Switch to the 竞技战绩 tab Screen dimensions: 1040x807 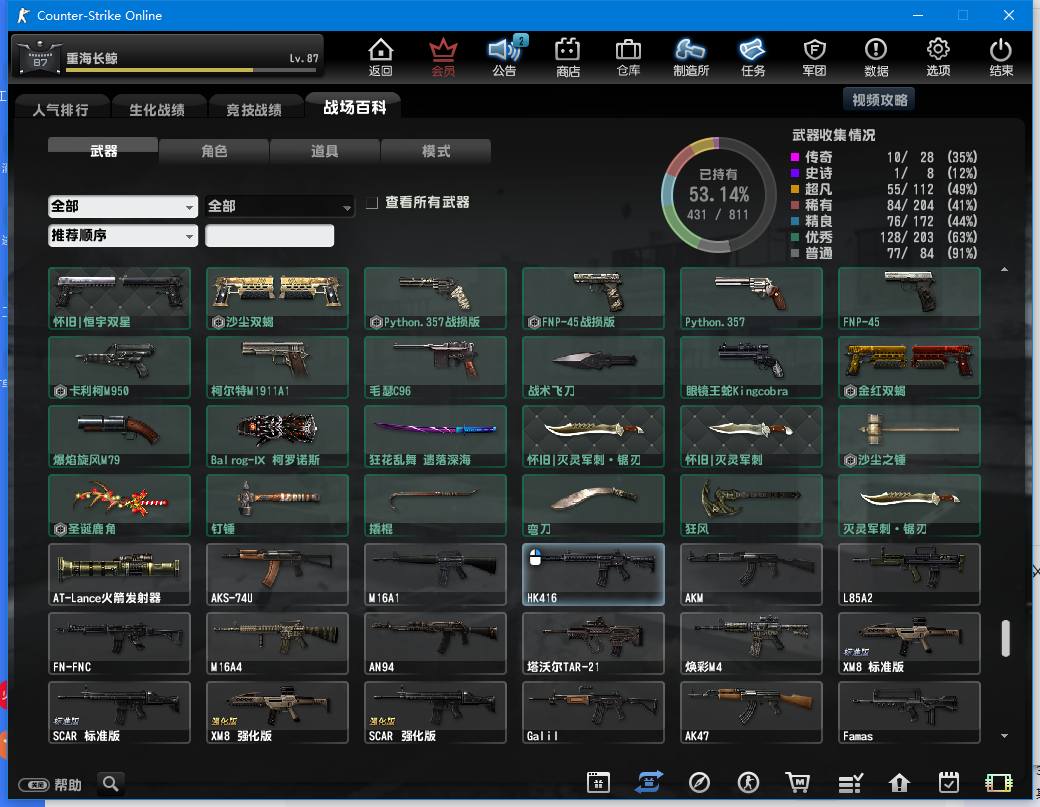point(254,109)
